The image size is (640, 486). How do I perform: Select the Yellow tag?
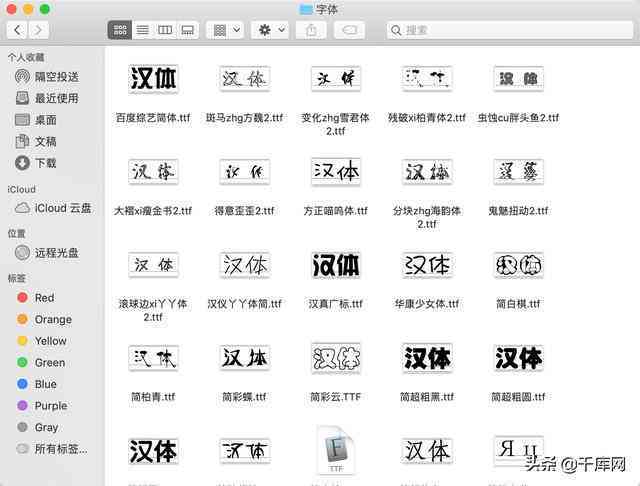(x=42, y=341)
